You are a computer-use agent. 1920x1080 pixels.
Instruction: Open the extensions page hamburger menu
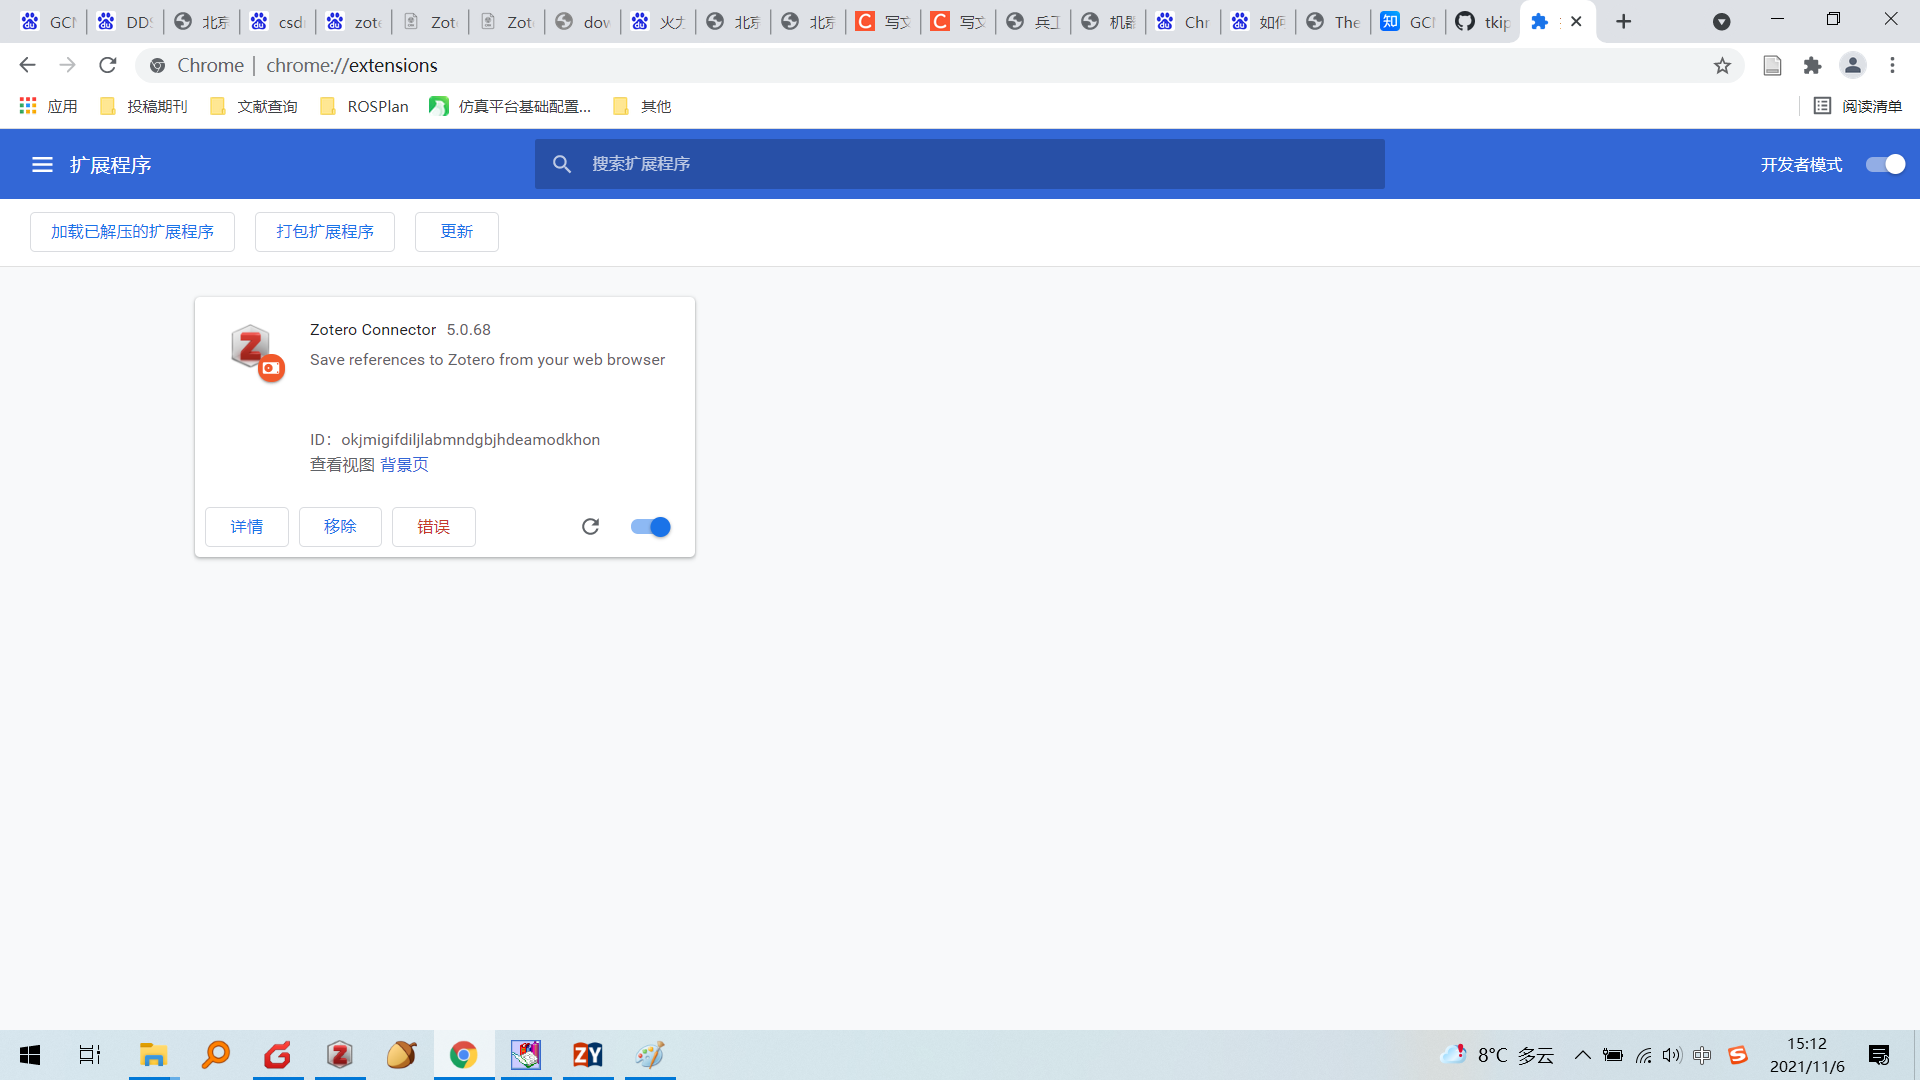tap(42, 165)
